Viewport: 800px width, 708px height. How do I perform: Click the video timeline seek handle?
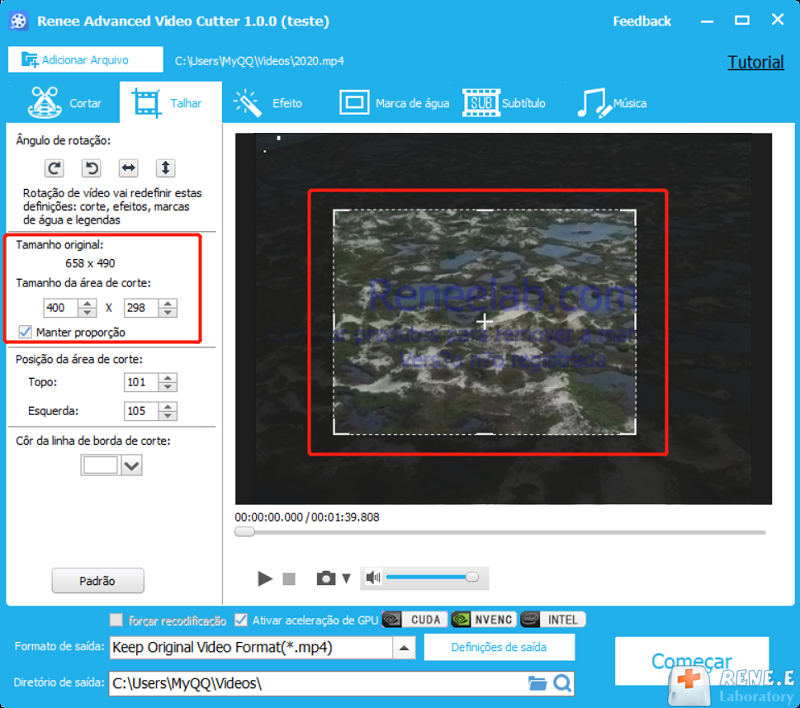point(244,532)
